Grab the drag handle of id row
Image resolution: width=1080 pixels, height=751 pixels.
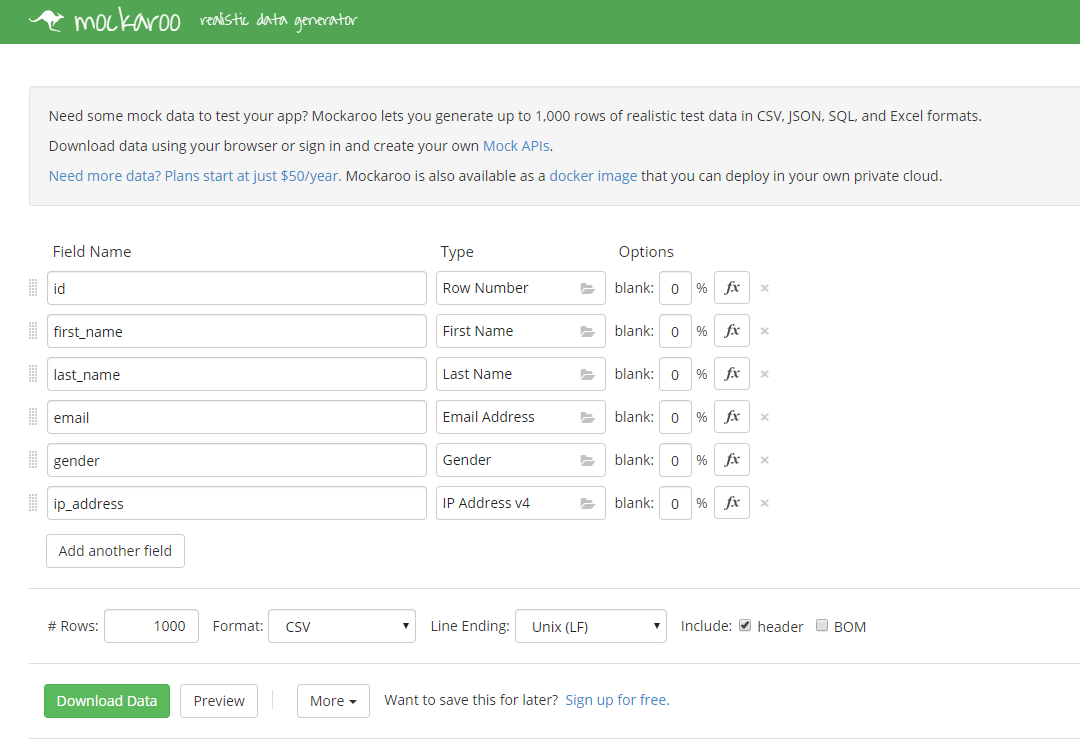tap(32, 288)
